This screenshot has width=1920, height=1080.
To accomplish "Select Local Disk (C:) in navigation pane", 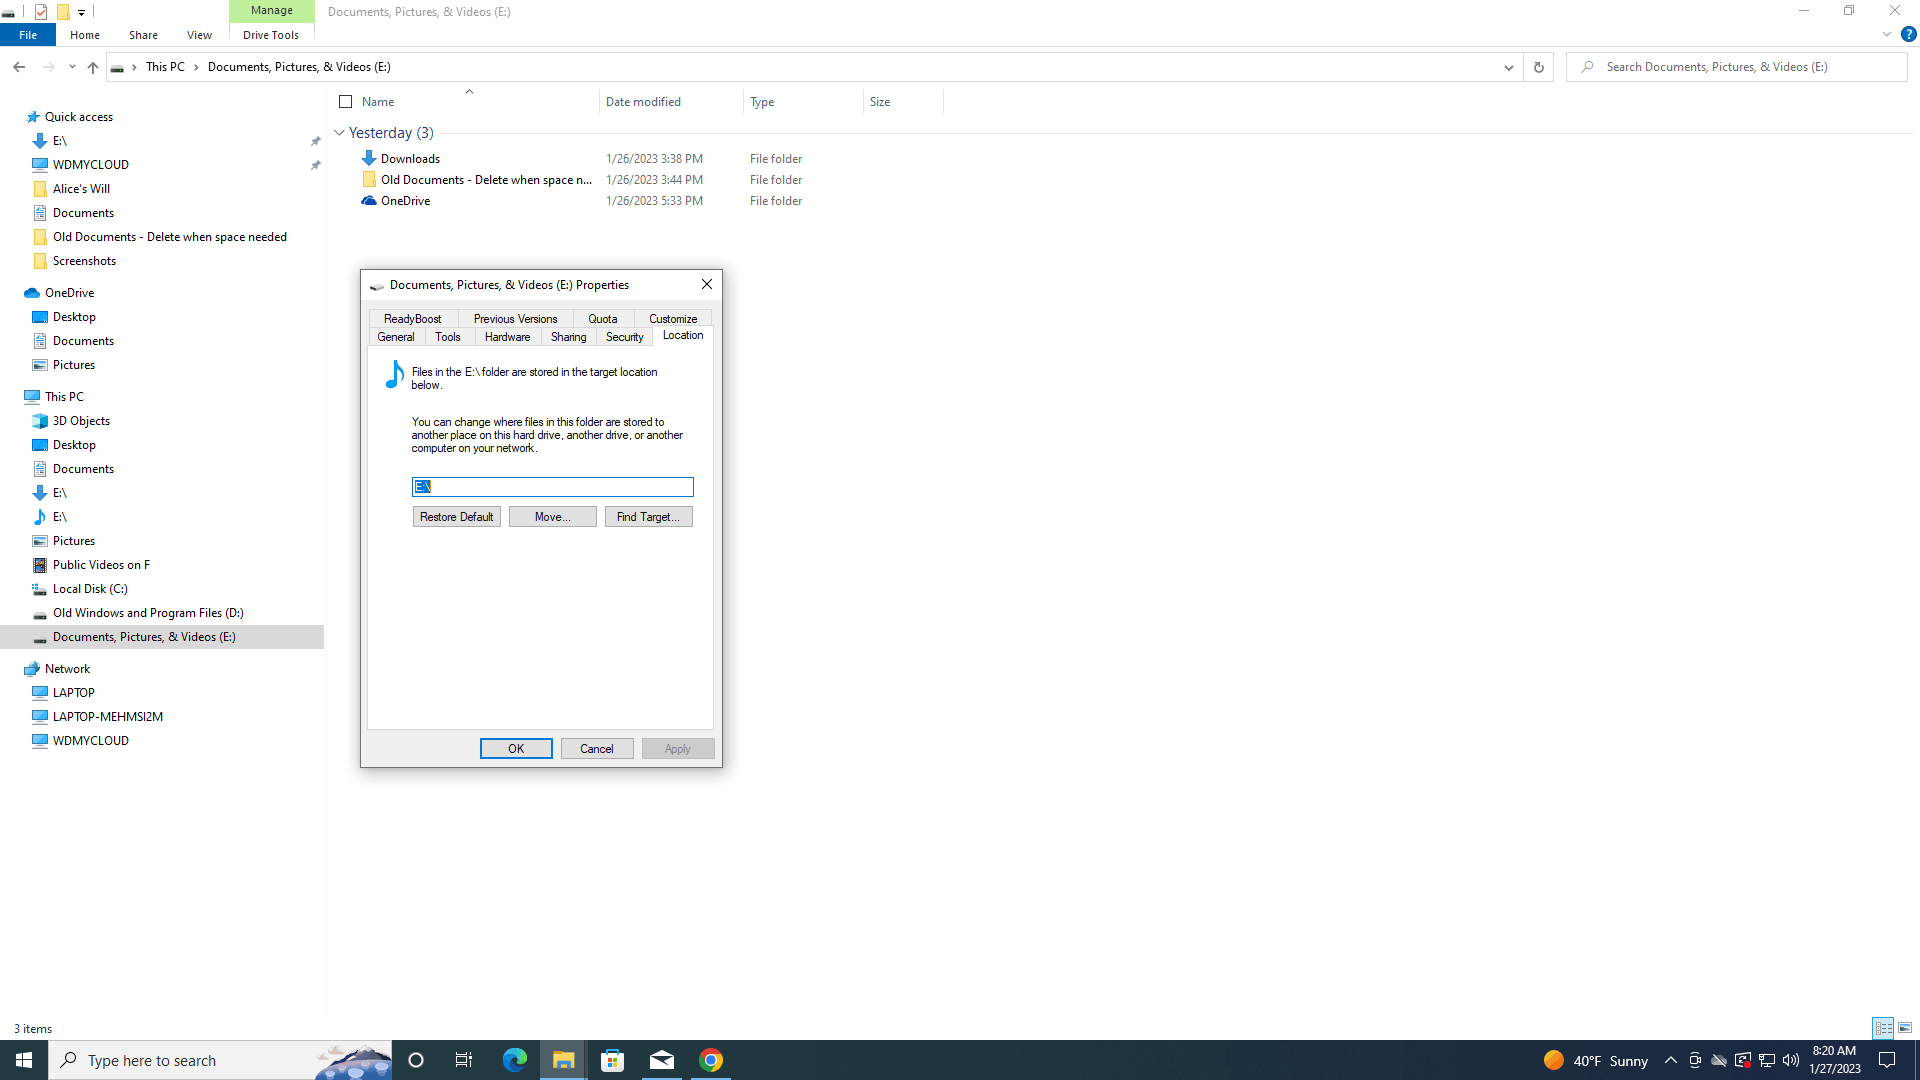I will (90, 589).
